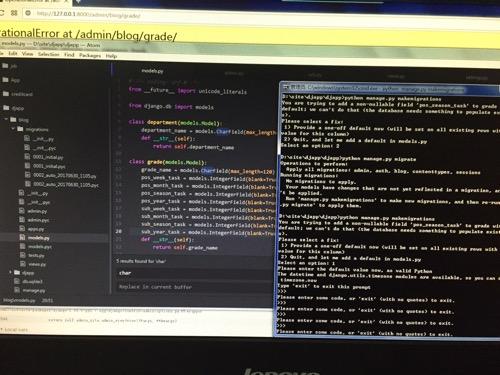Click the Replace in current buffer field
Screen dimensions: 500x375
pyautogui.click(x=194, y=287)
